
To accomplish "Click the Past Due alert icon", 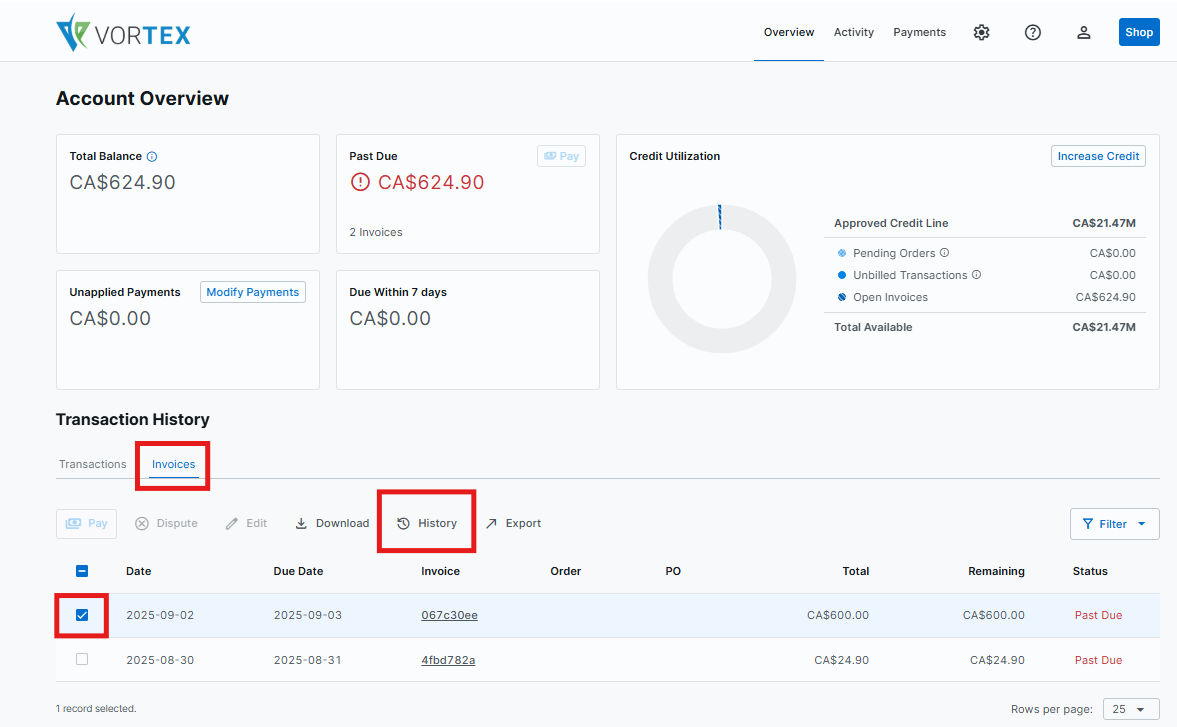I will click(x=360, y=182).
